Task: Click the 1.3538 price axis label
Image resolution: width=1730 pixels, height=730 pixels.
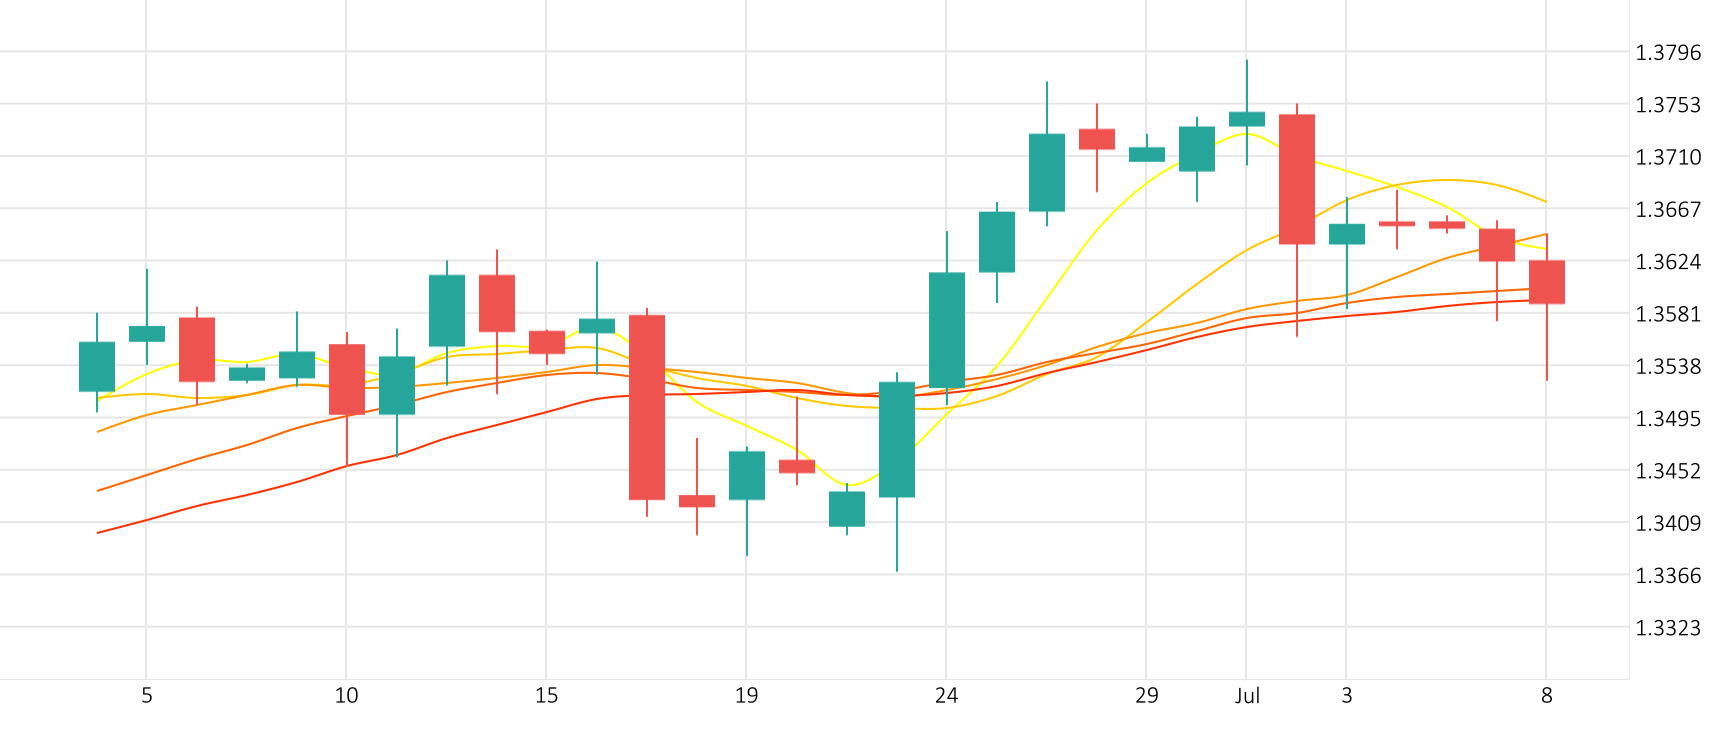Action: coord(1667,367)
